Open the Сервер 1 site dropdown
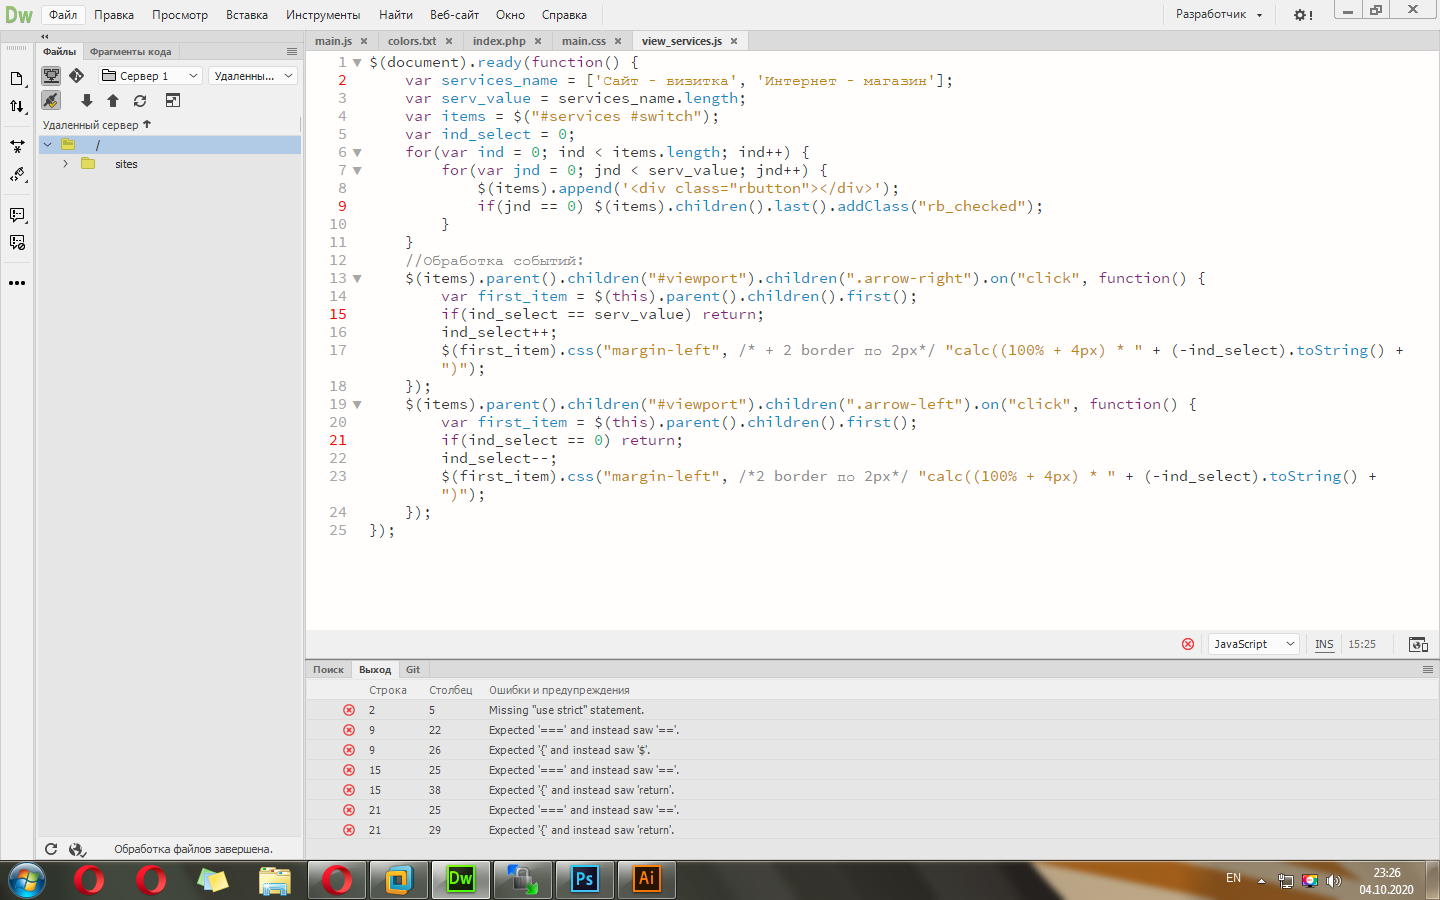The height and width of the screenshot is (900, 1440). [150, 76]
